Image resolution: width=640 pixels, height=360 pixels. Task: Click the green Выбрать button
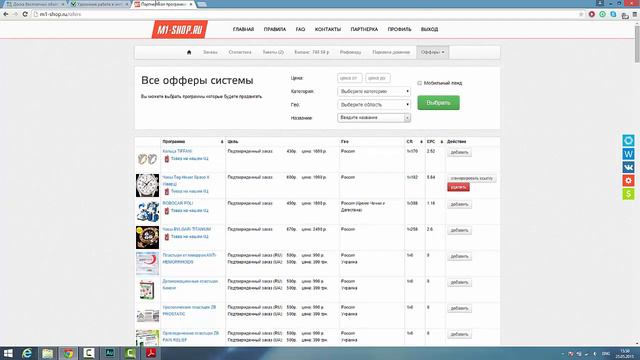click(x=438, y=103)
